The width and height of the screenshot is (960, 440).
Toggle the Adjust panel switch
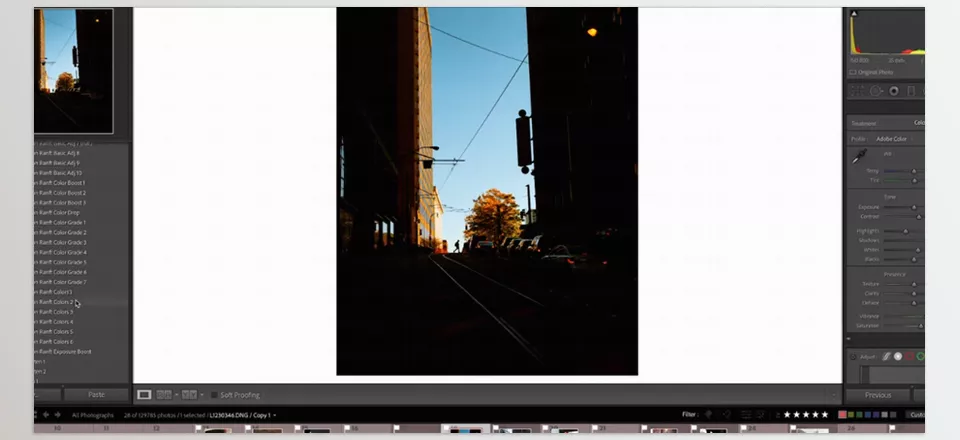pyautogui.click(x=853, y=356)
